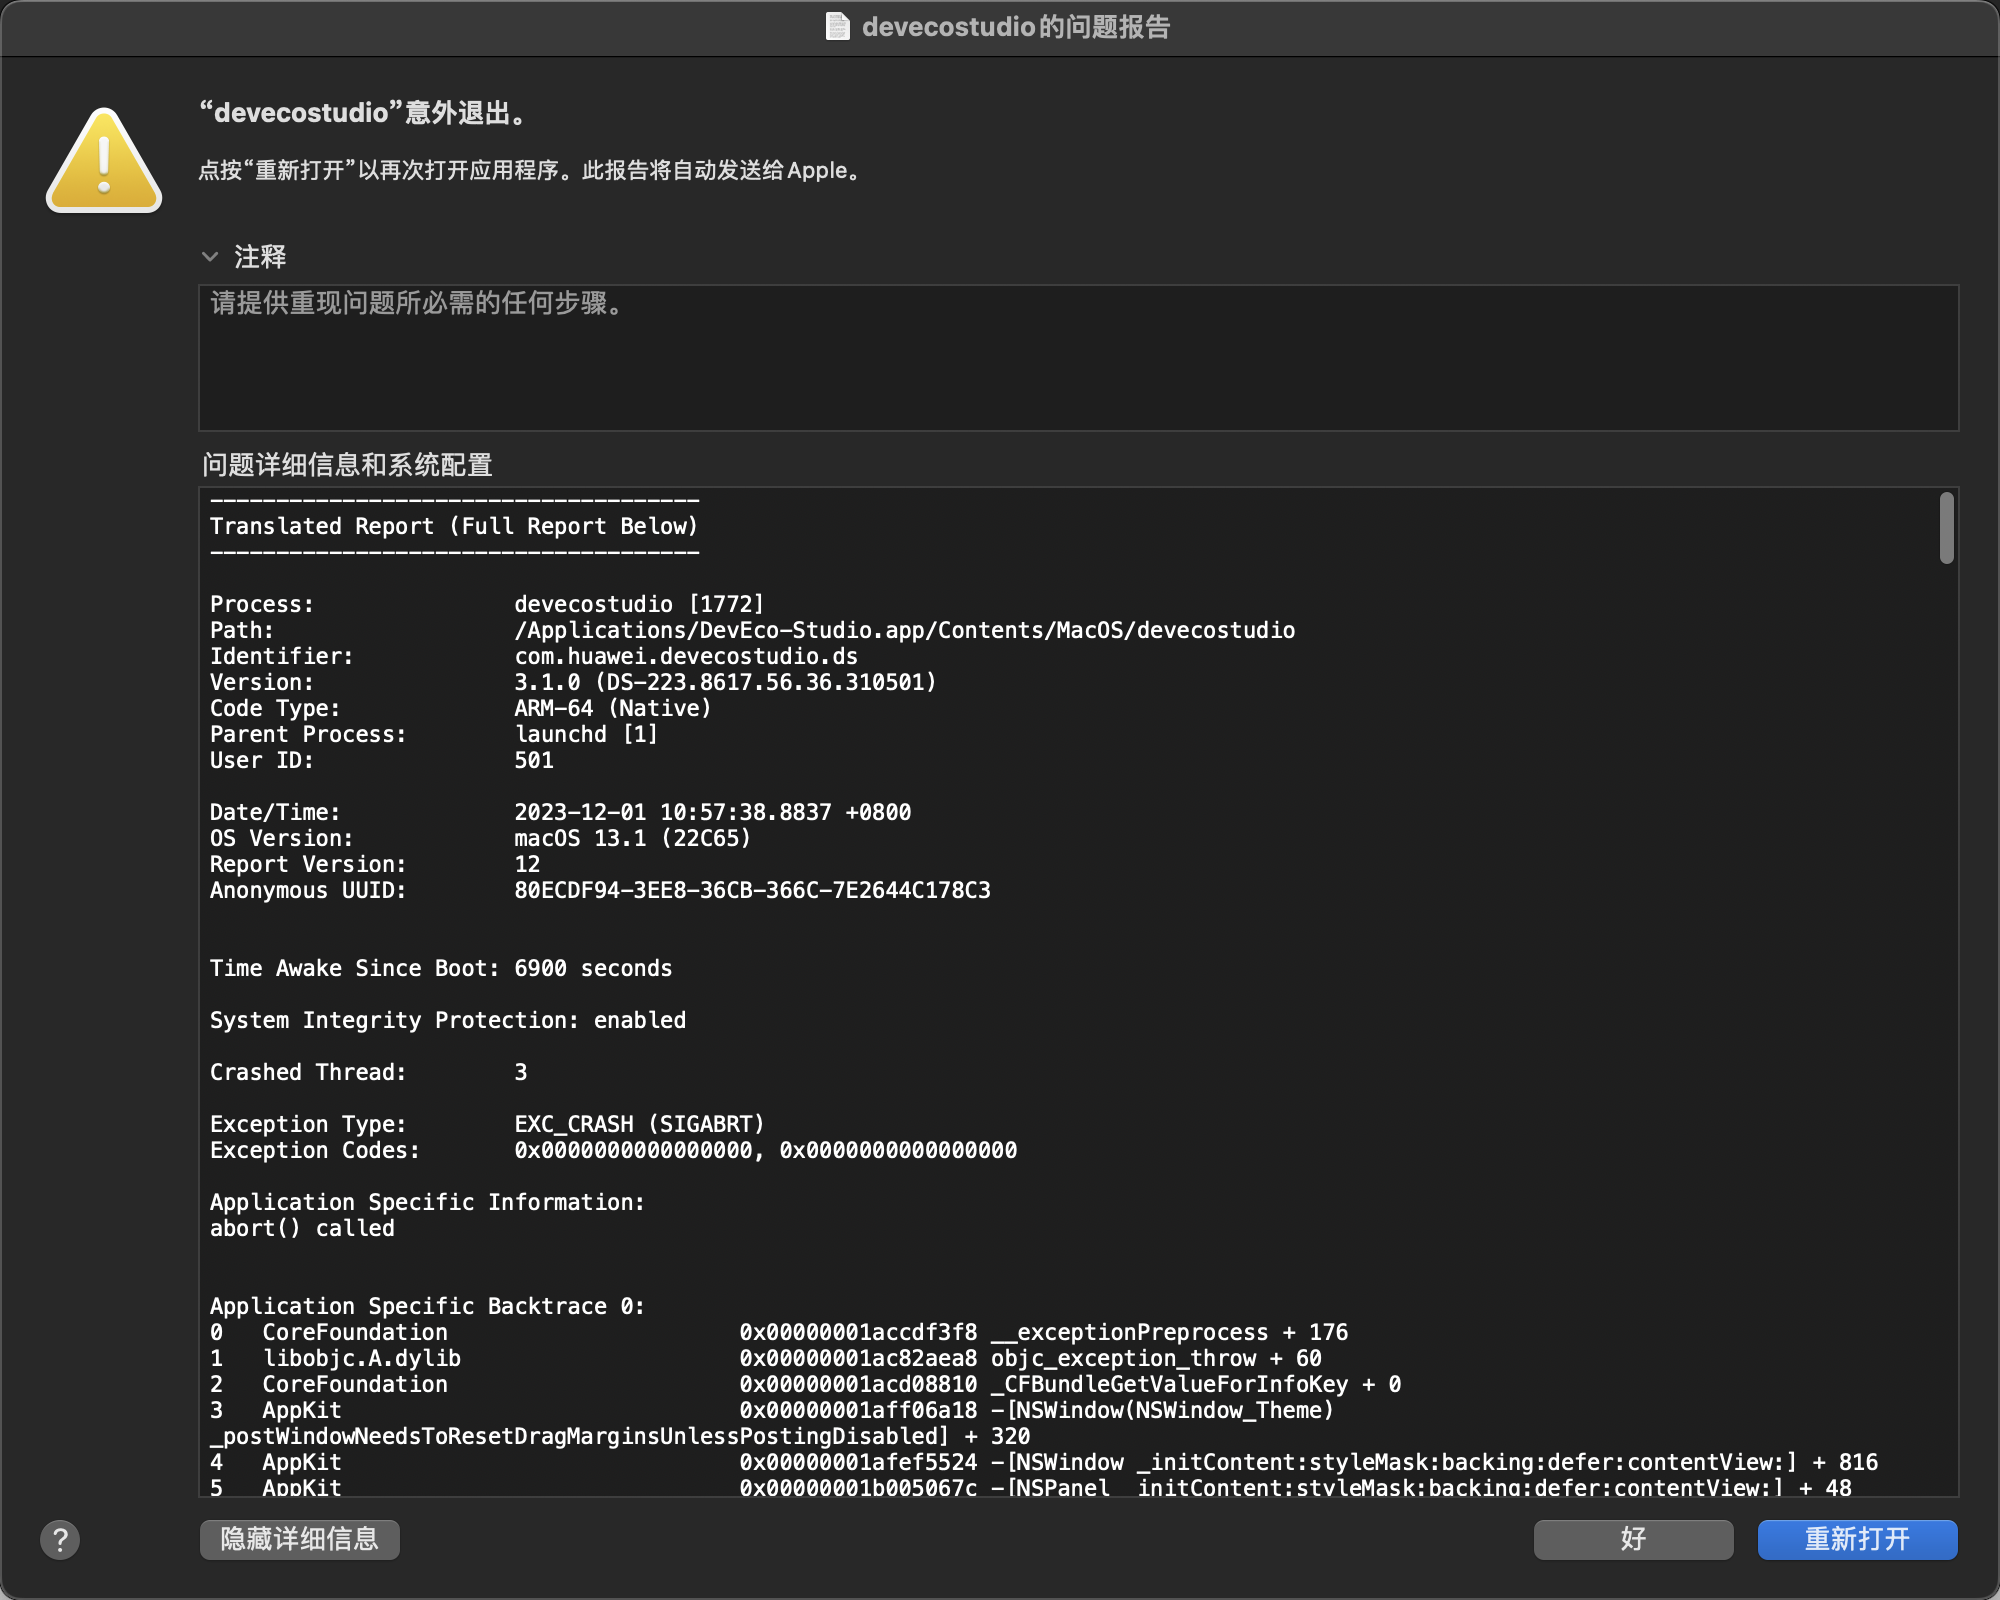This screenshot has width=2000, height=1600.
Task: Click the '“devecostudio”意外退出。' heading
Action: tap(364, 113)
